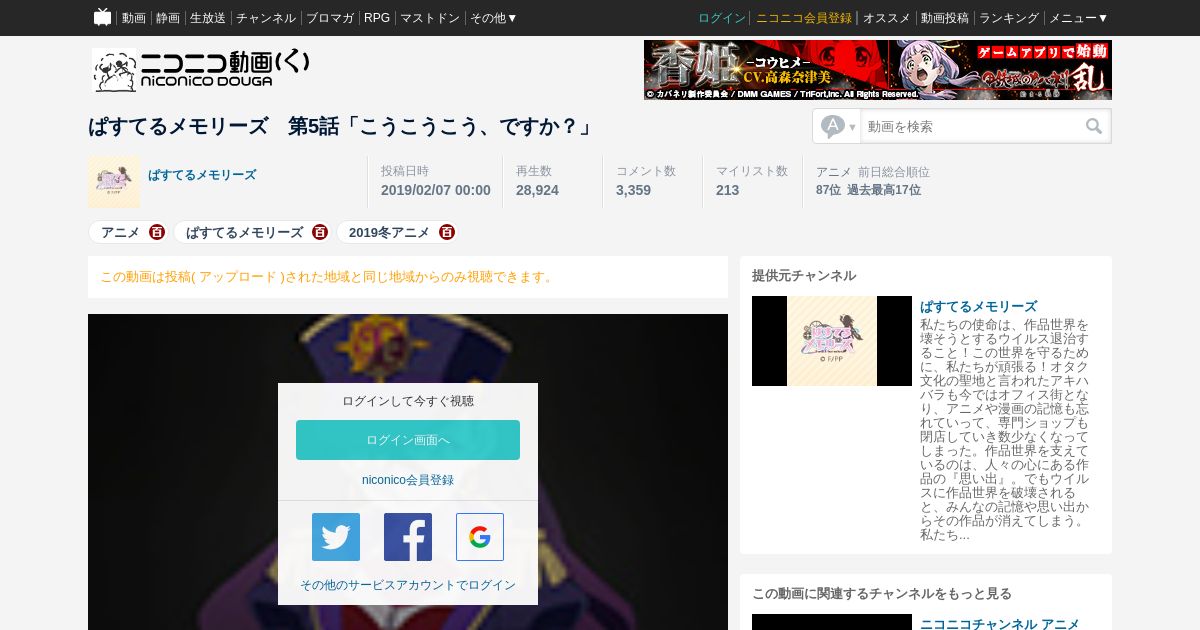Open 動画投稿 in the top bar
1200x630 pixels.
[945, 18]
